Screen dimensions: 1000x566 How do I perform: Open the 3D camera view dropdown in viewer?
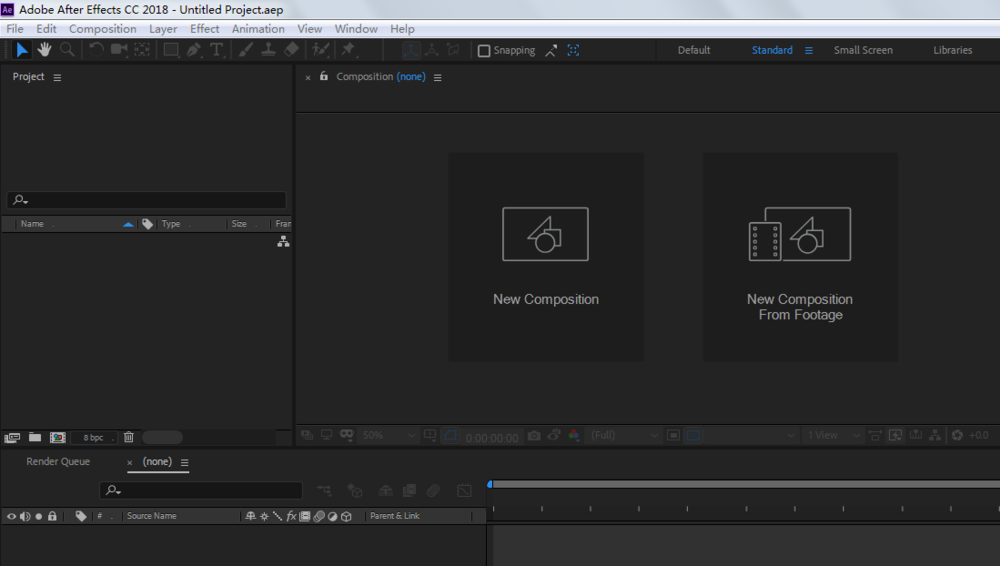(x=751, y=435)
